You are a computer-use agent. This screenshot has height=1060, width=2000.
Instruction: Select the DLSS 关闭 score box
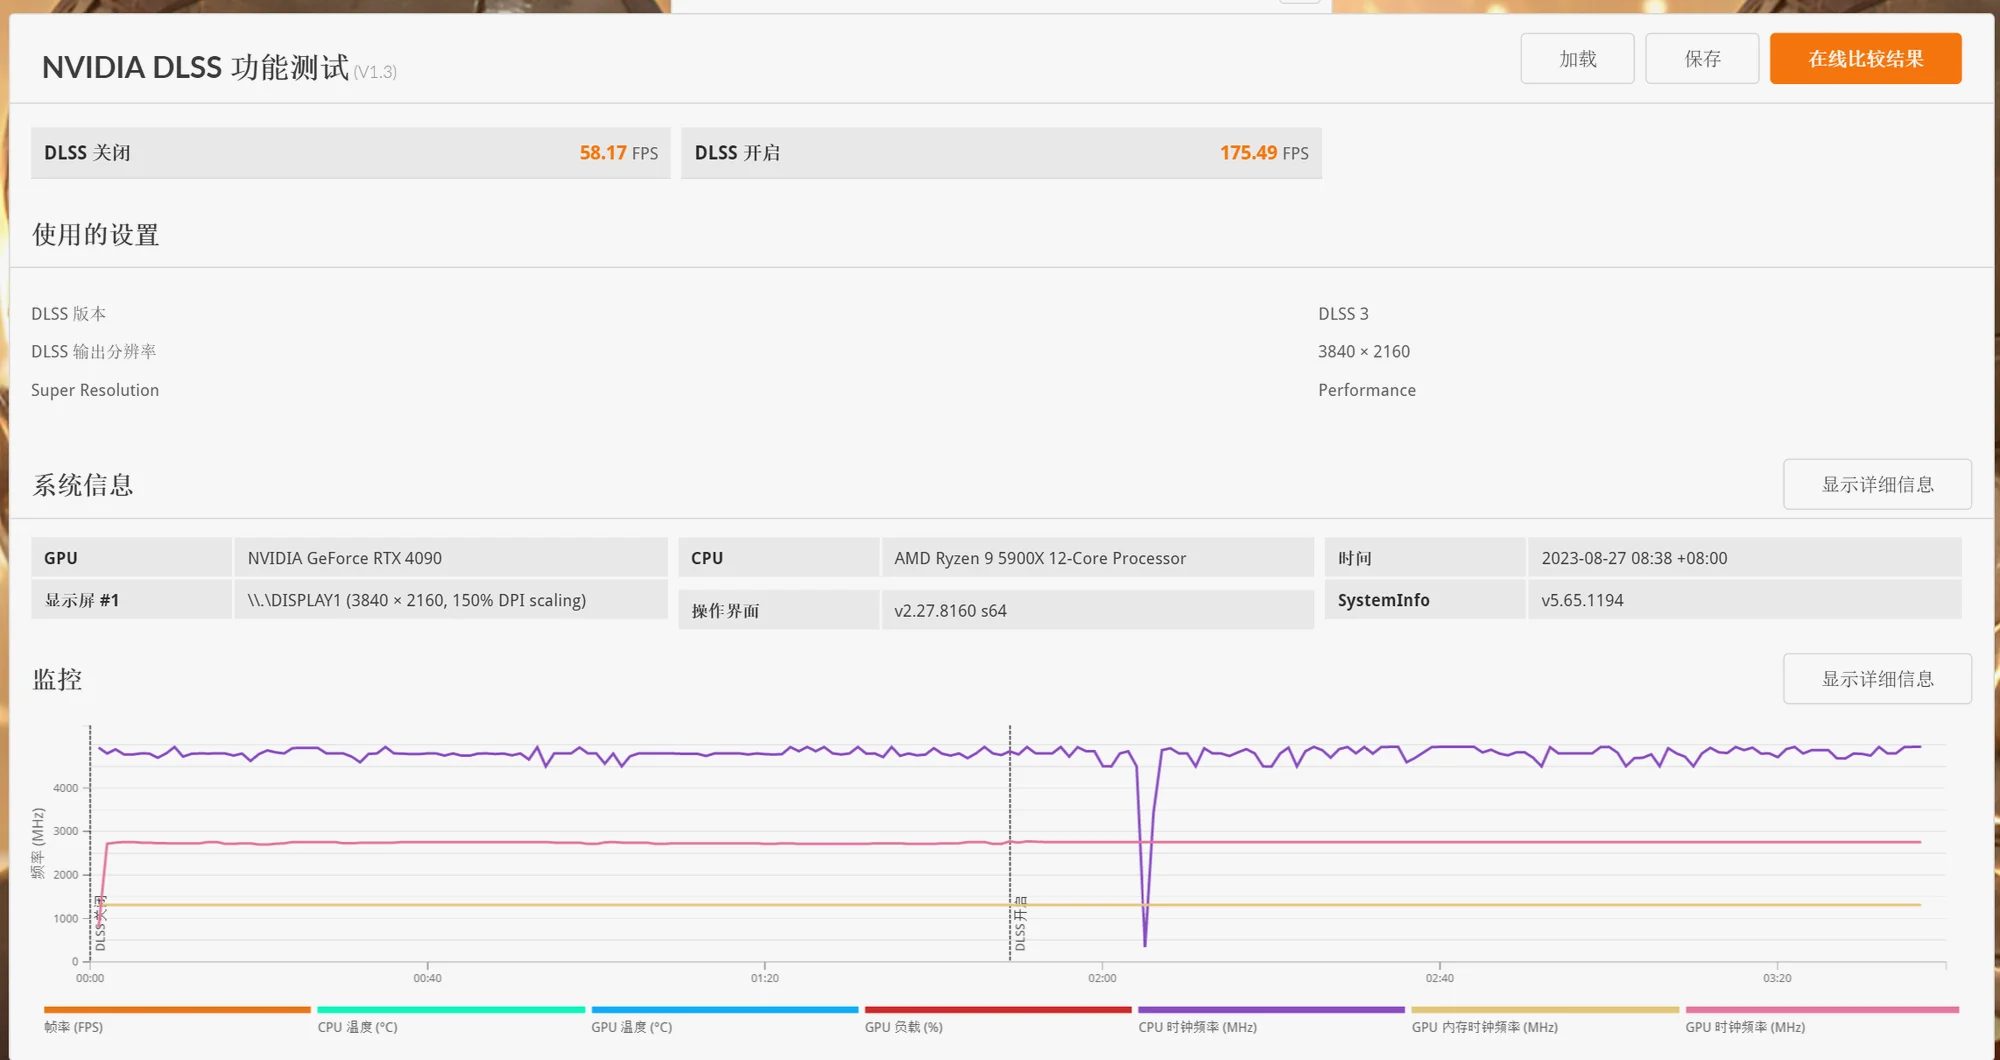click(351, 153)
